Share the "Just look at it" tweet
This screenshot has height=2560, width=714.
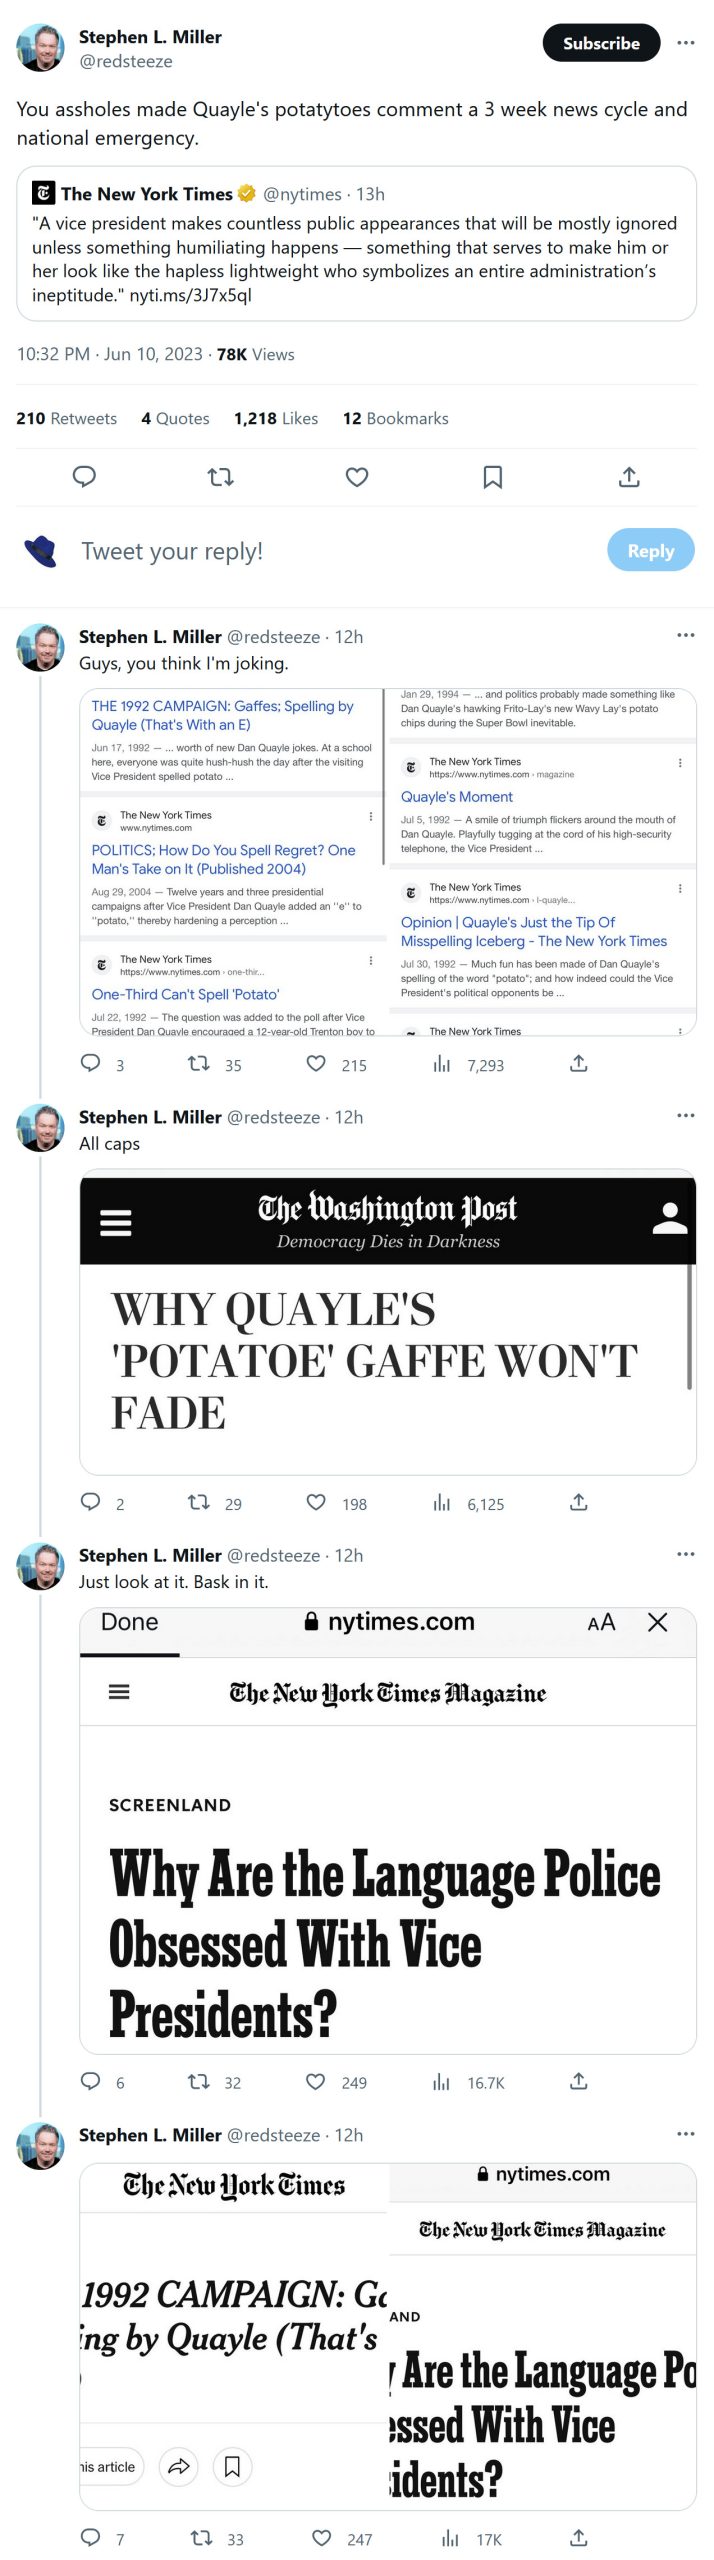(x=579, y=2081)
